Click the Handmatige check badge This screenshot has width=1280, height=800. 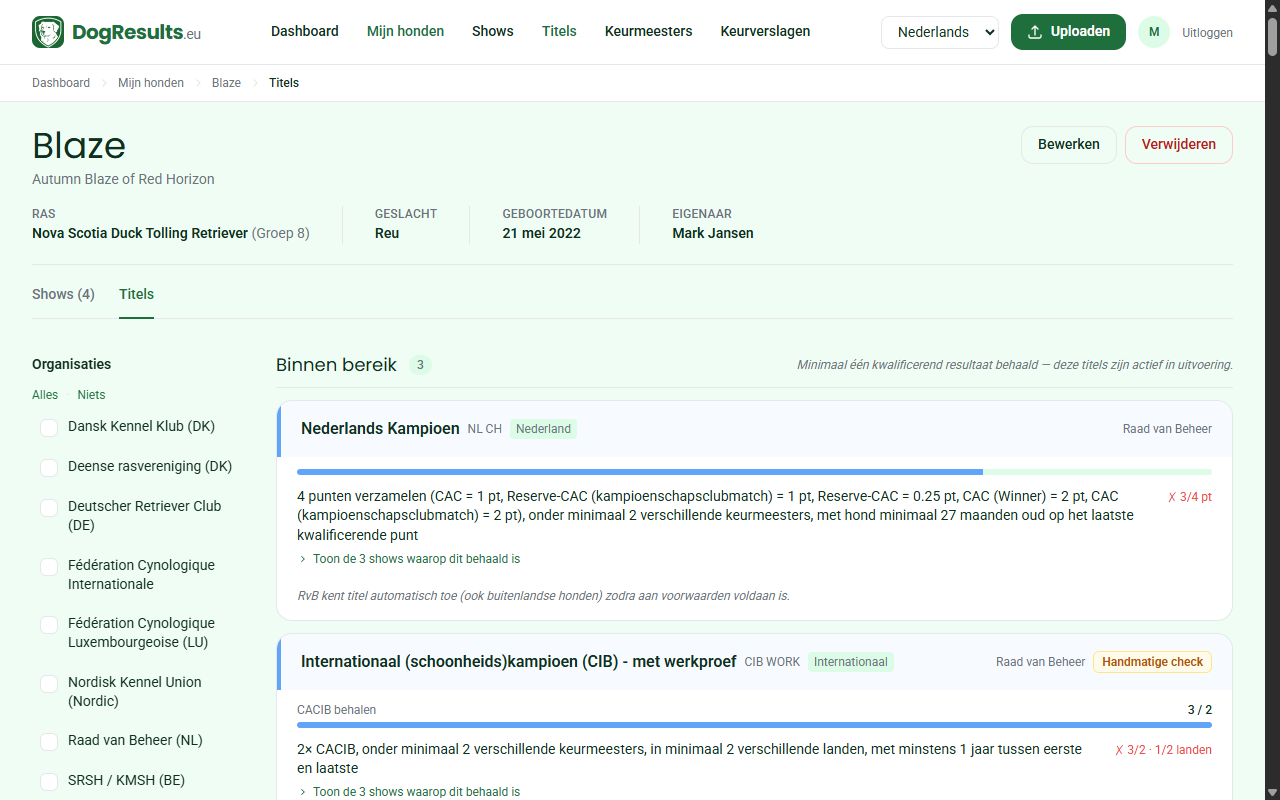[x=1152, y=662]
